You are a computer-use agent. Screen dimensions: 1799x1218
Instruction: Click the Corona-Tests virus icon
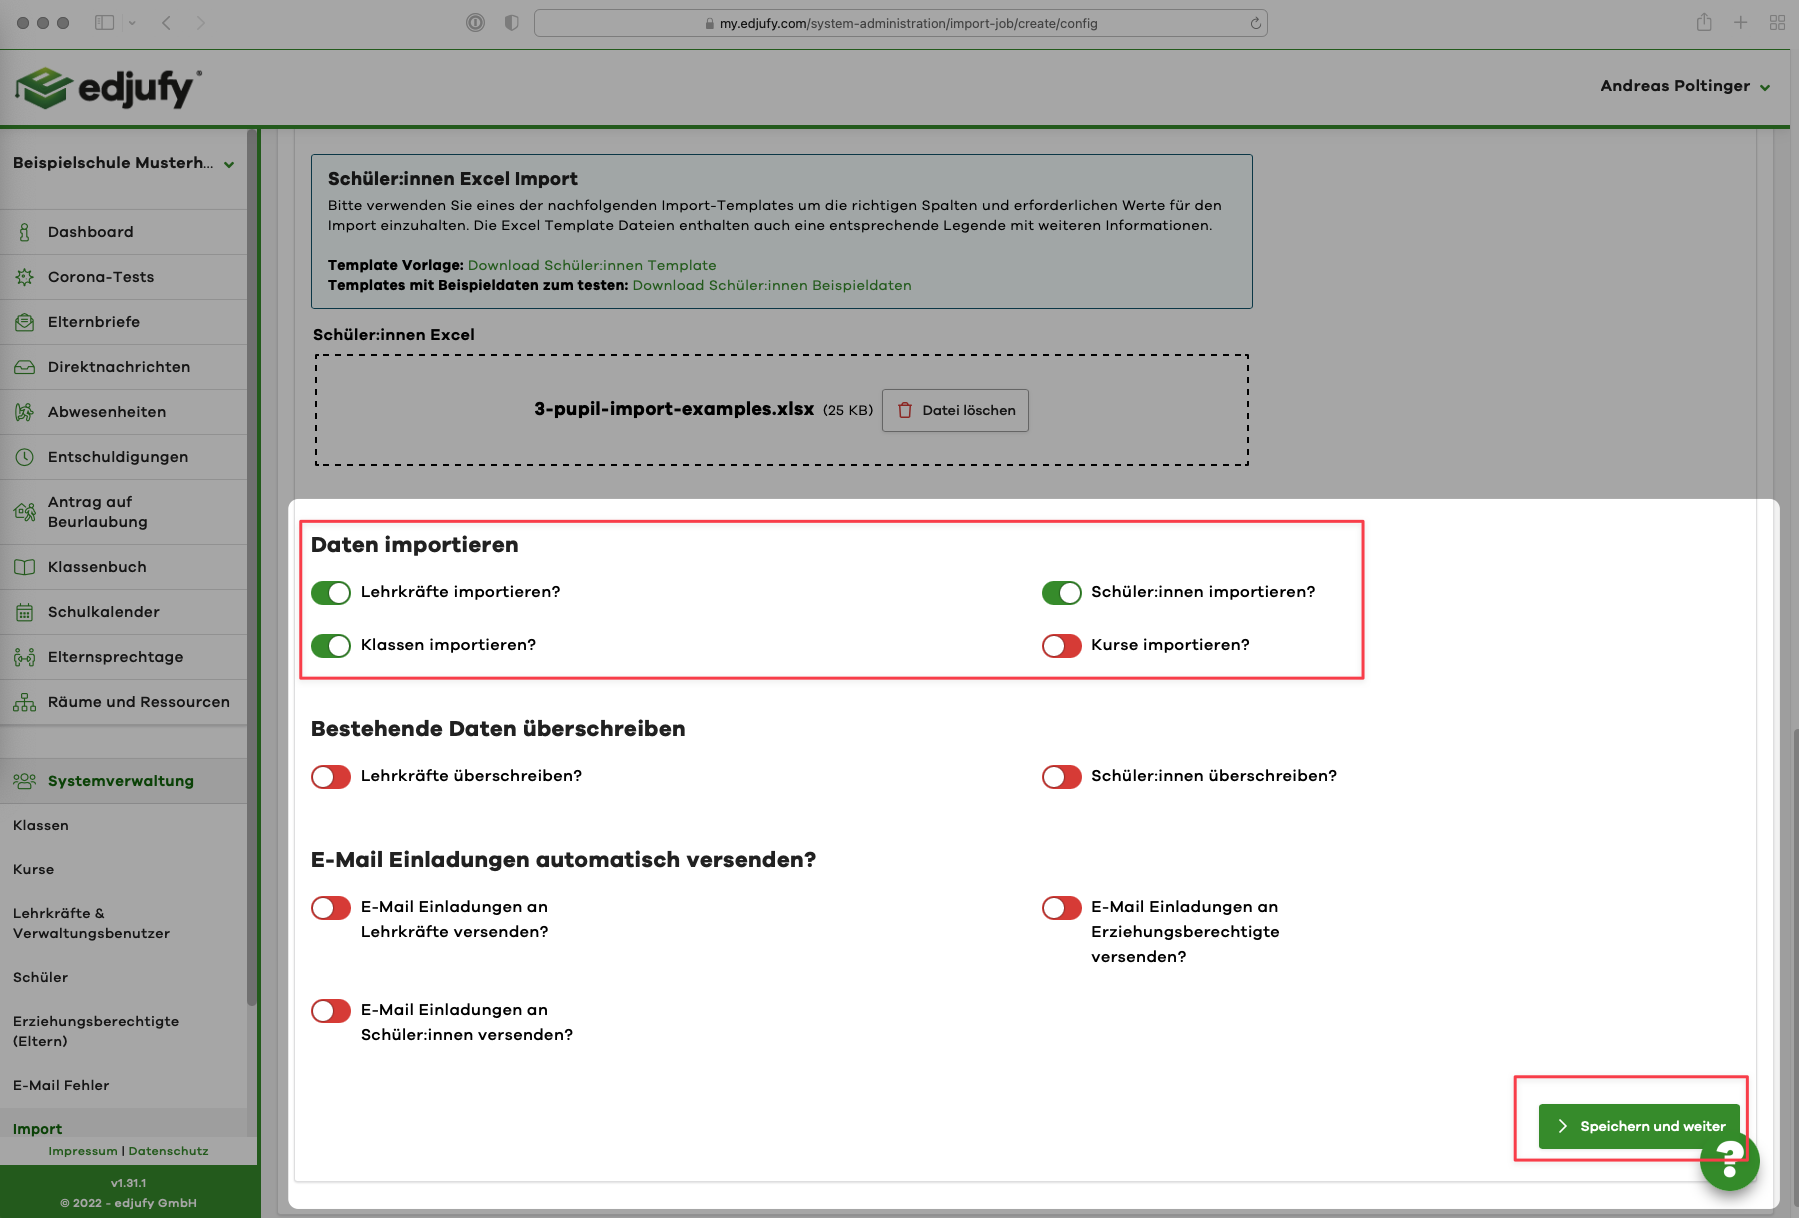[24, 277]
